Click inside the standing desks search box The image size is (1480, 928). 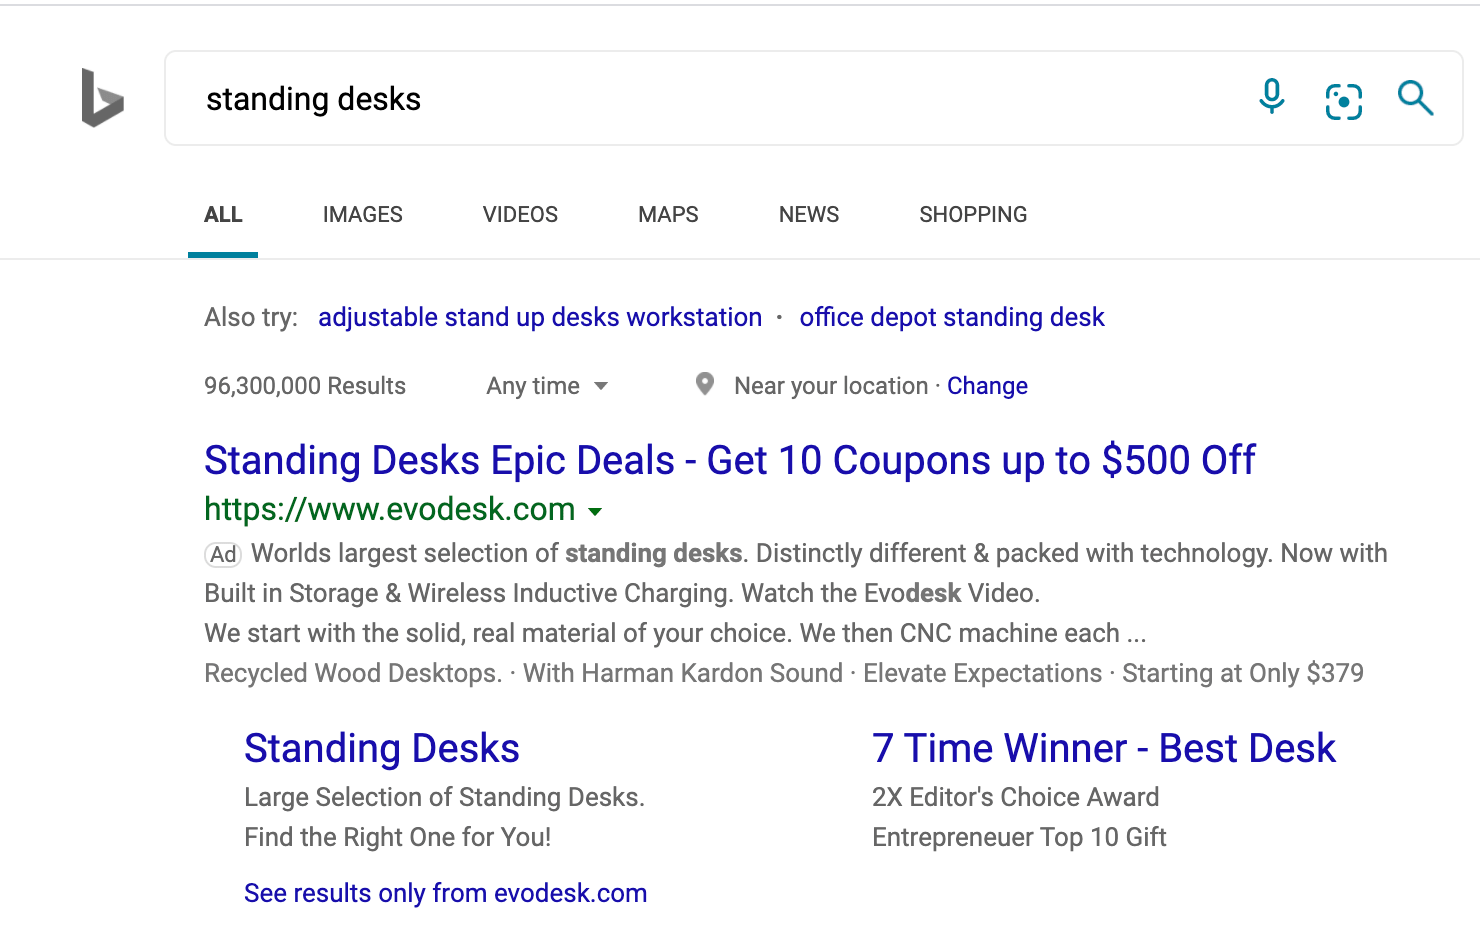pyautogui.click(x=700, y=99)
